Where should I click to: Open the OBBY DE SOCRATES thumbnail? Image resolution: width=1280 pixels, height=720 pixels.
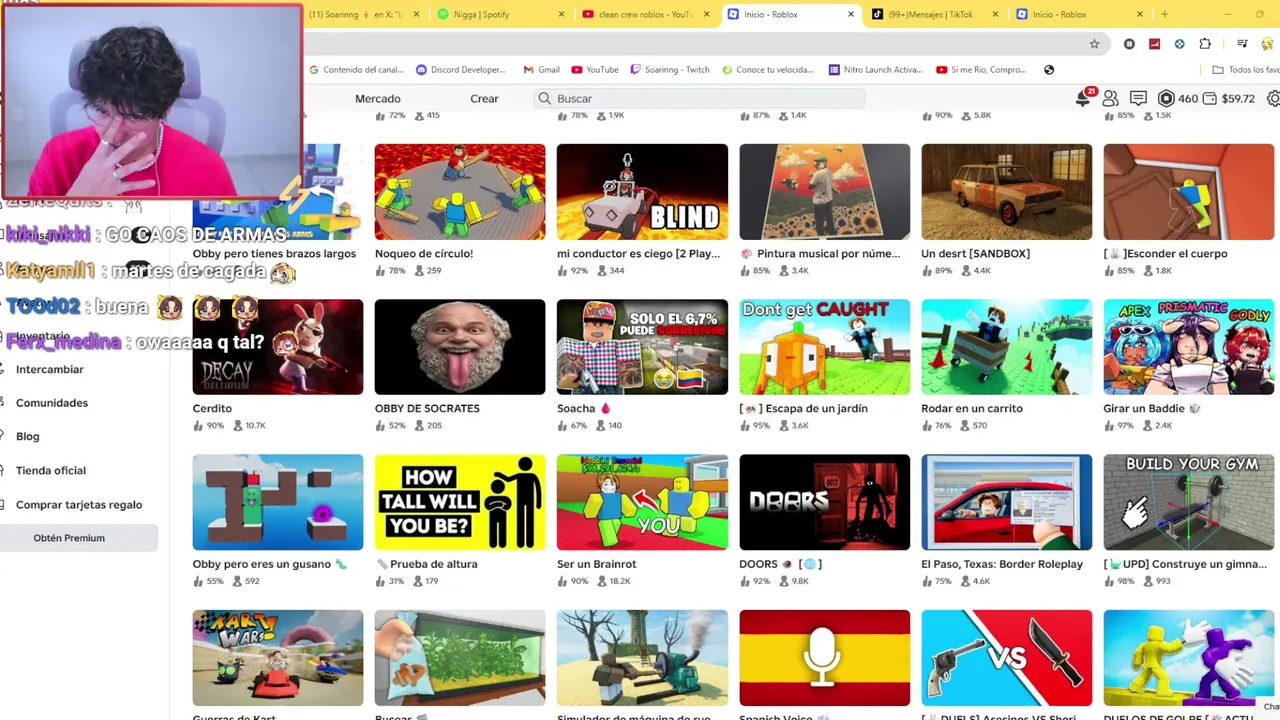point(460,347)
